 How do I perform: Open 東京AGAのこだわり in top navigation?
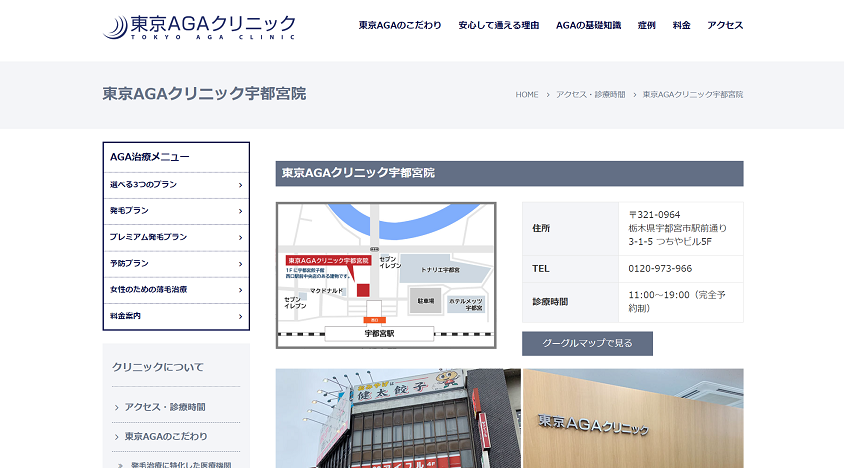coord(400,25)
